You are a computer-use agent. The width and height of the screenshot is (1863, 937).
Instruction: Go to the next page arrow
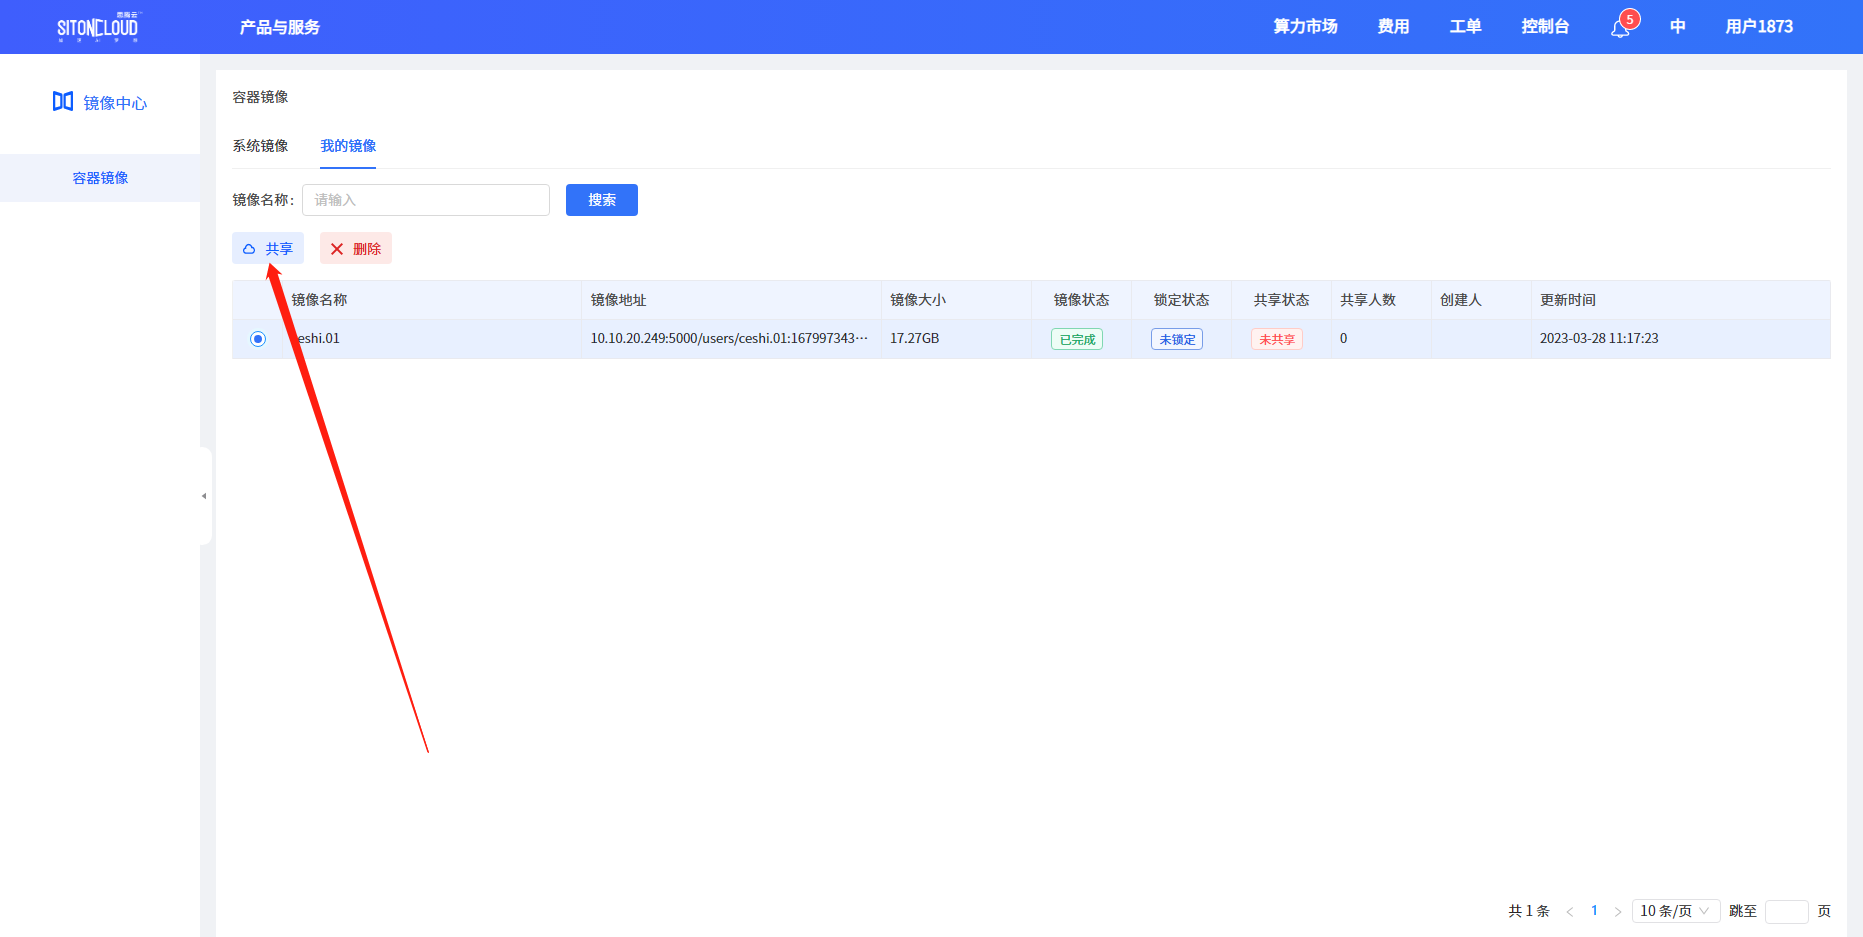click(x=1617, y=911)
